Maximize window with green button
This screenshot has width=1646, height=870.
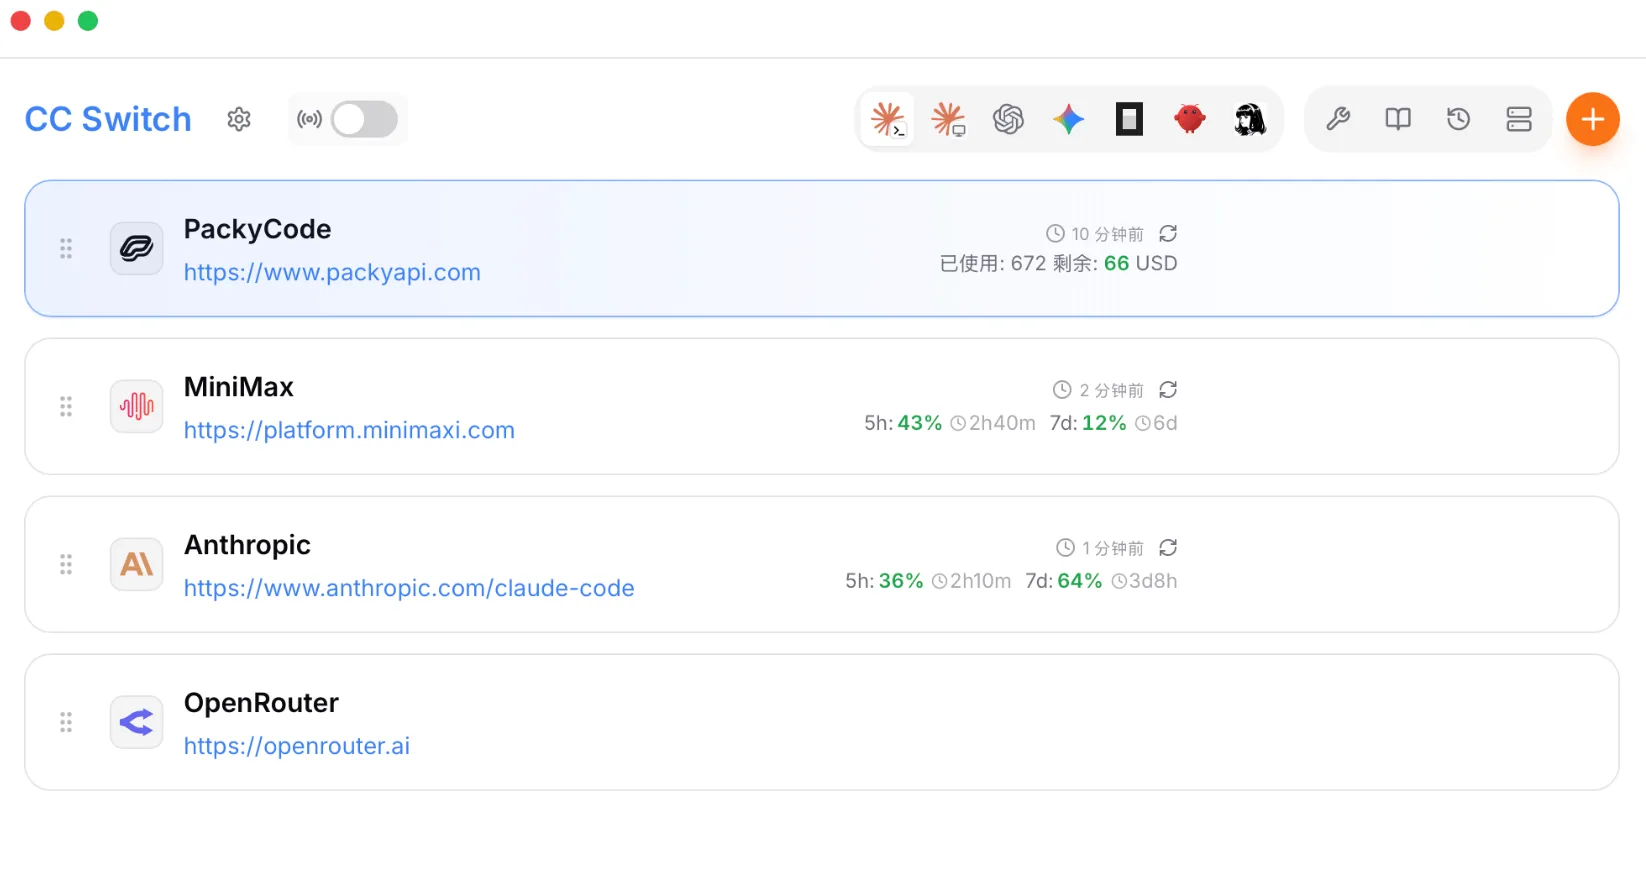[88, 21]
